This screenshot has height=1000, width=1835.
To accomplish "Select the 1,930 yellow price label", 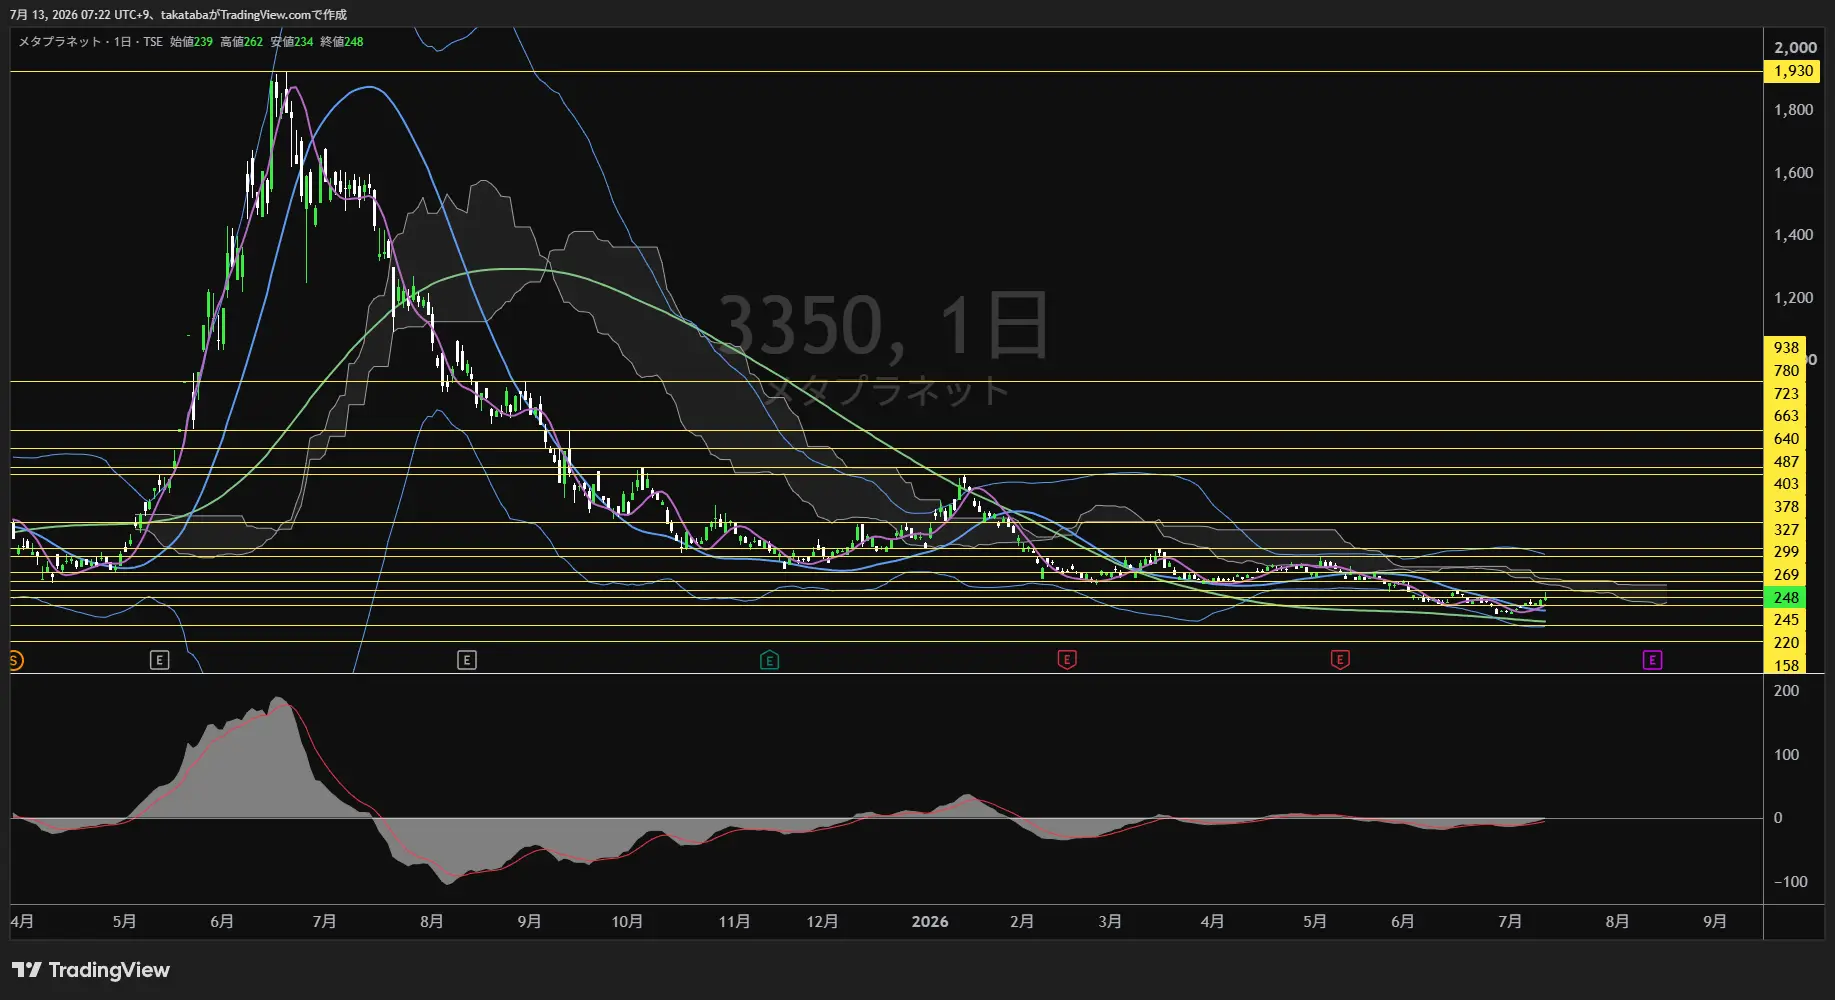I will pyautogui.click(x=1793, y=71).
